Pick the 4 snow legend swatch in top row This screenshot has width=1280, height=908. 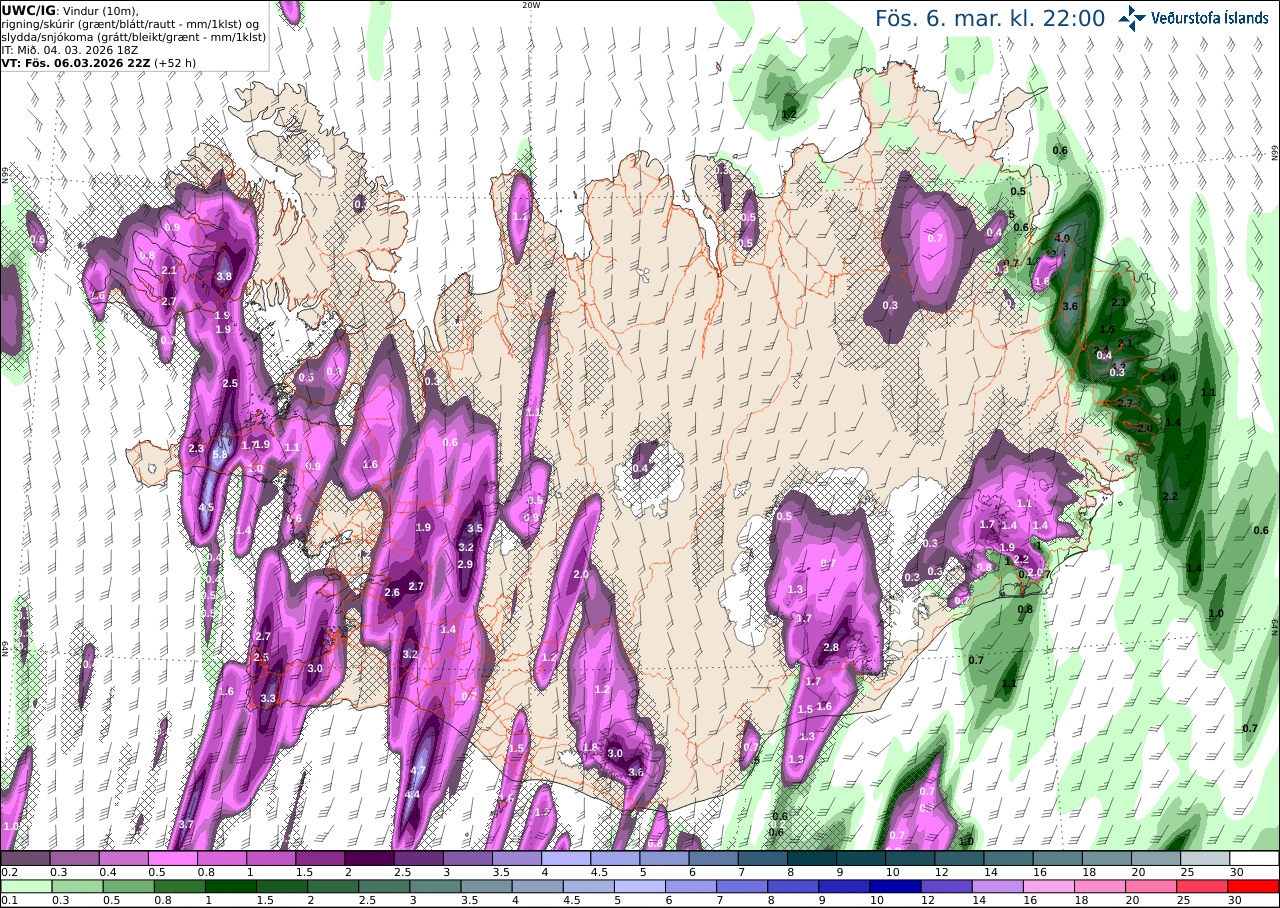tap(566, 858)
